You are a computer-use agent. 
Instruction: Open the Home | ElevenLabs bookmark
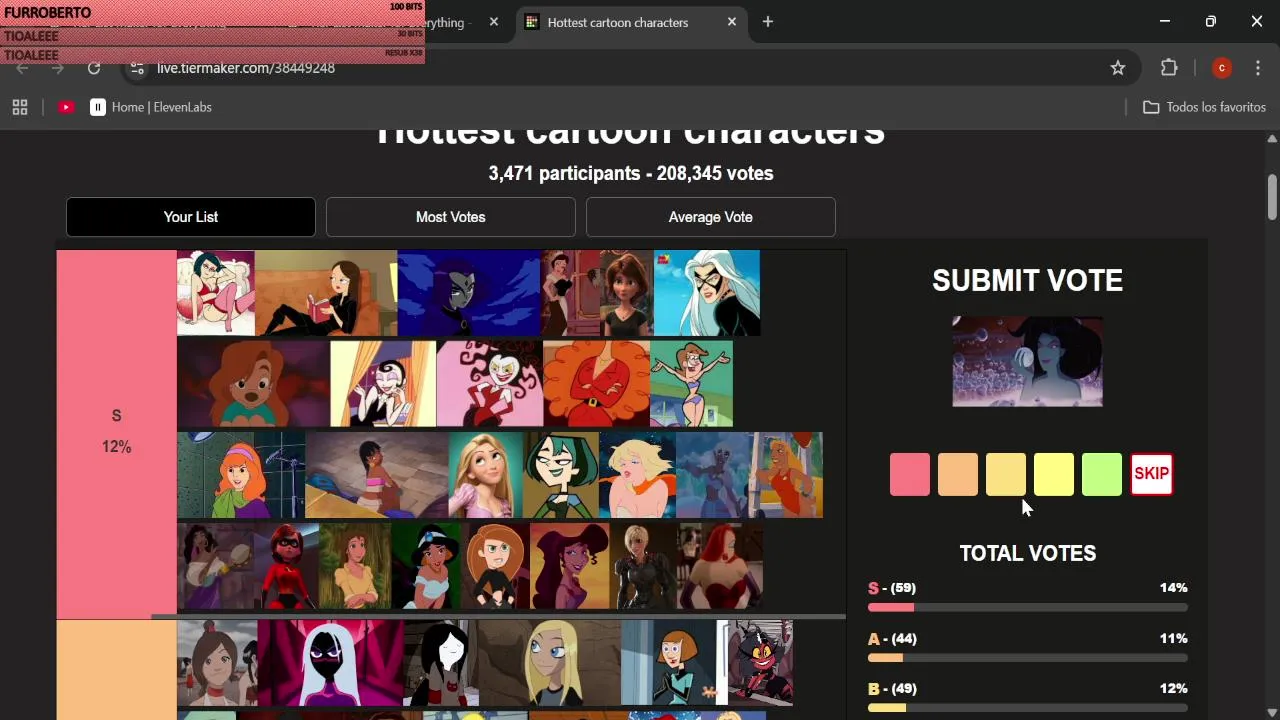point(151,107)
